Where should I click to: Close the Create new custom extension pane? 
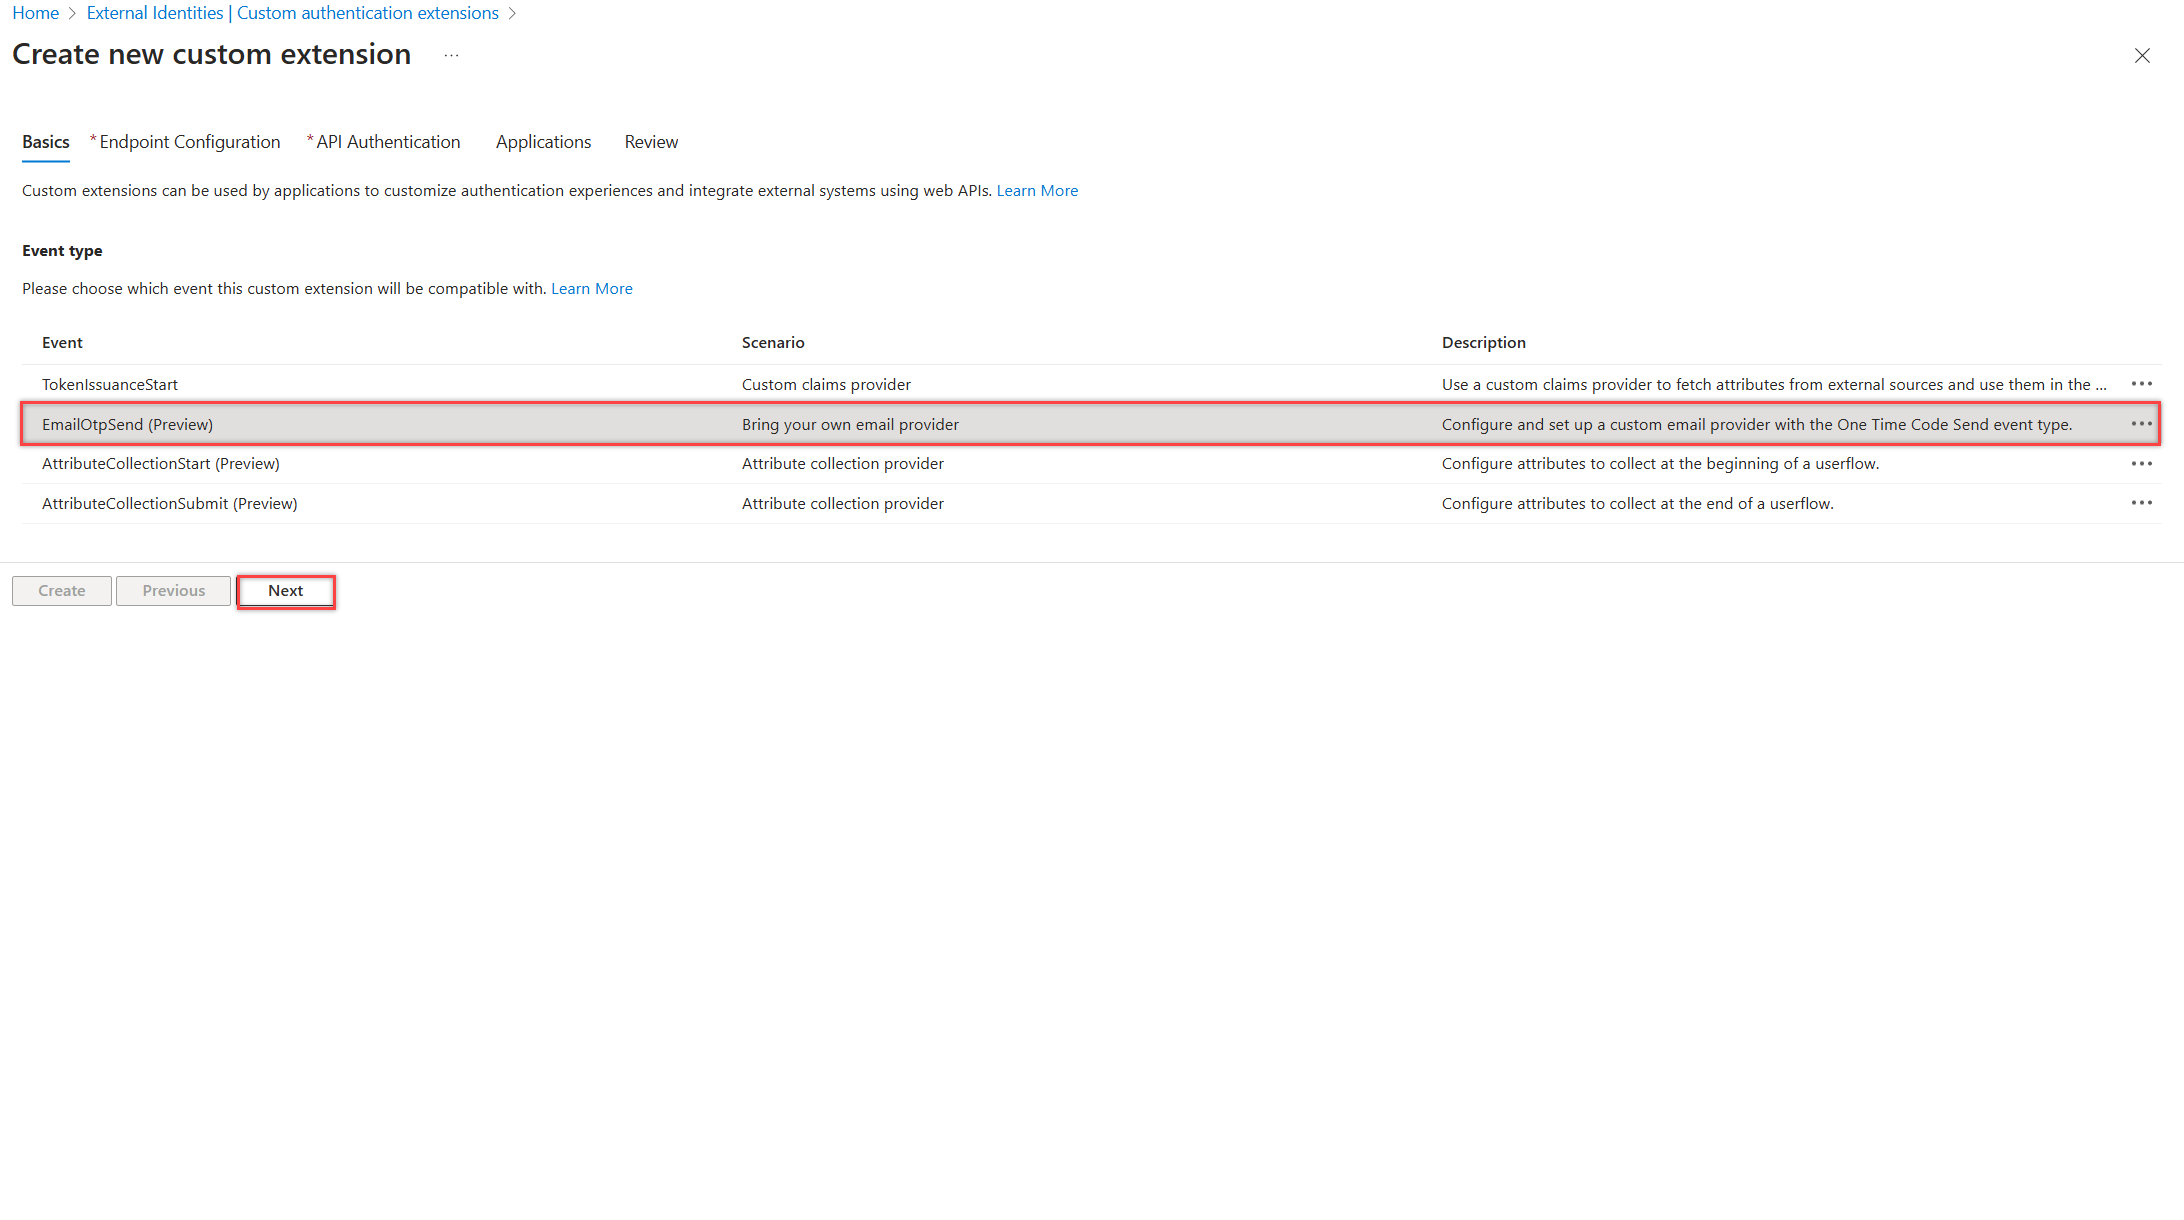pos(2142,56)
